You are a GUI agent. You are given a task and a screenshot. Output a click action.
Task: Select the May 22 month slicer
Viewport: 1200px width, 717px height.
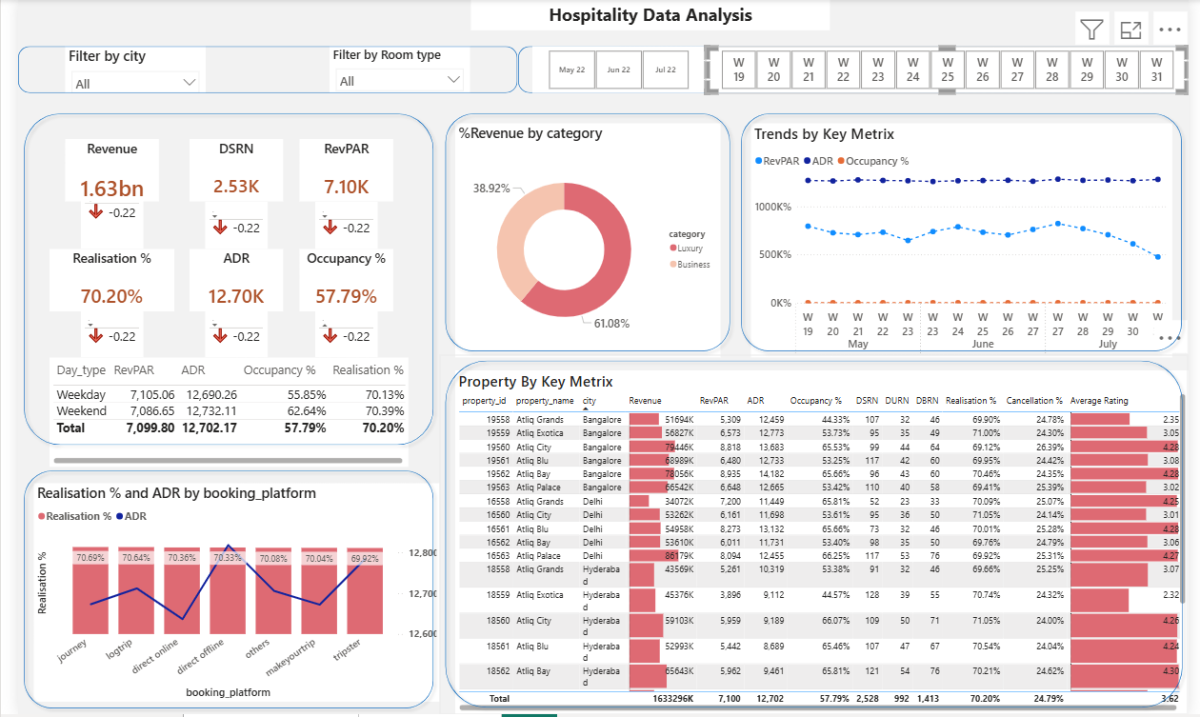pyautogui.click(x=573, y=70)
